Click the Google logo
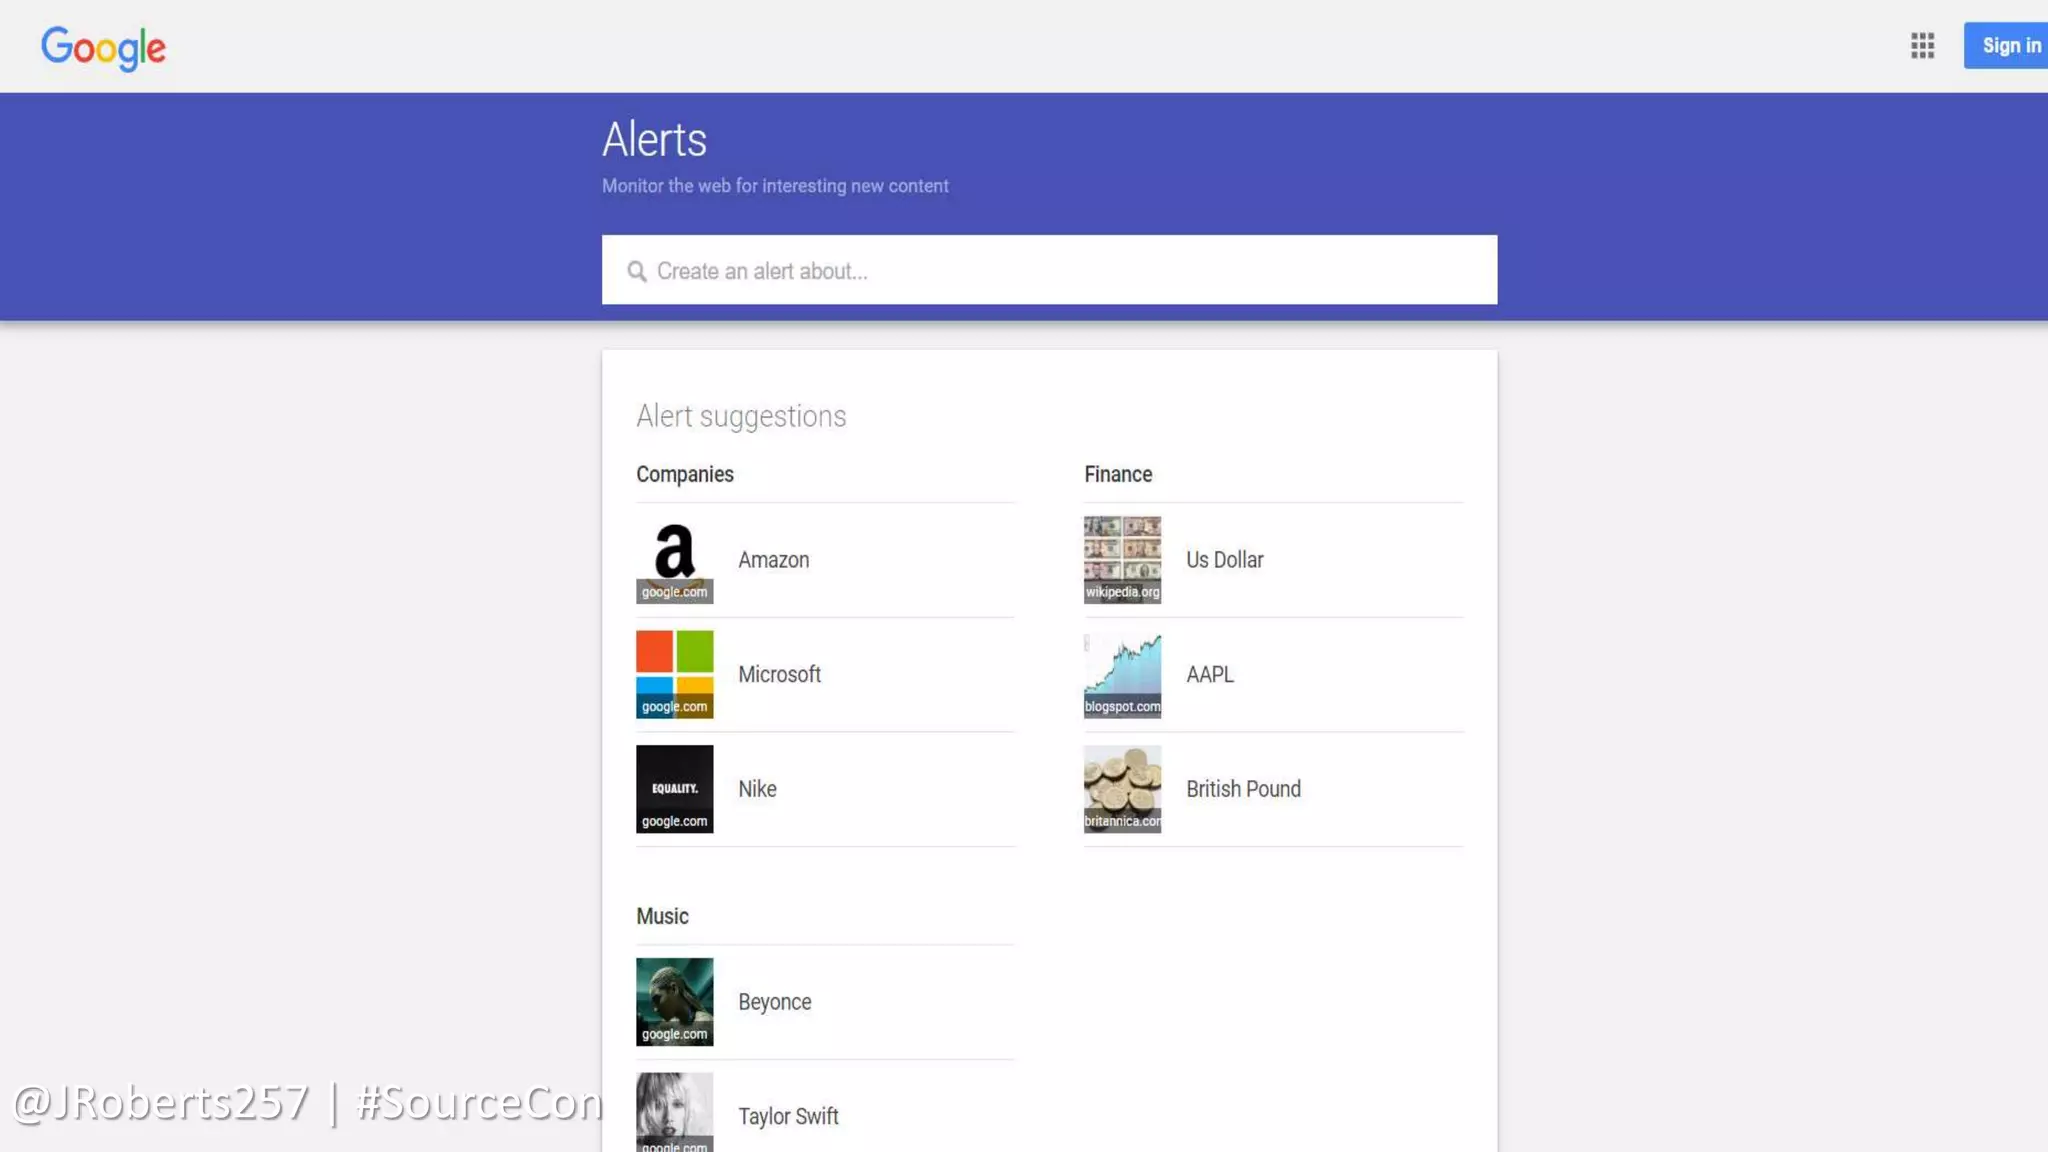 coord(103,47)
